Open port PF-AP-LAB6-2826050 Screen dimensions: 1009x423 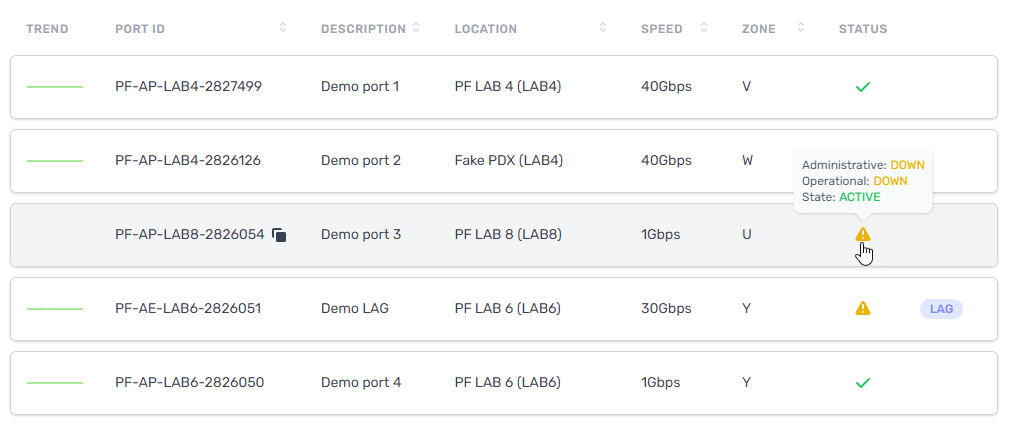190,383
